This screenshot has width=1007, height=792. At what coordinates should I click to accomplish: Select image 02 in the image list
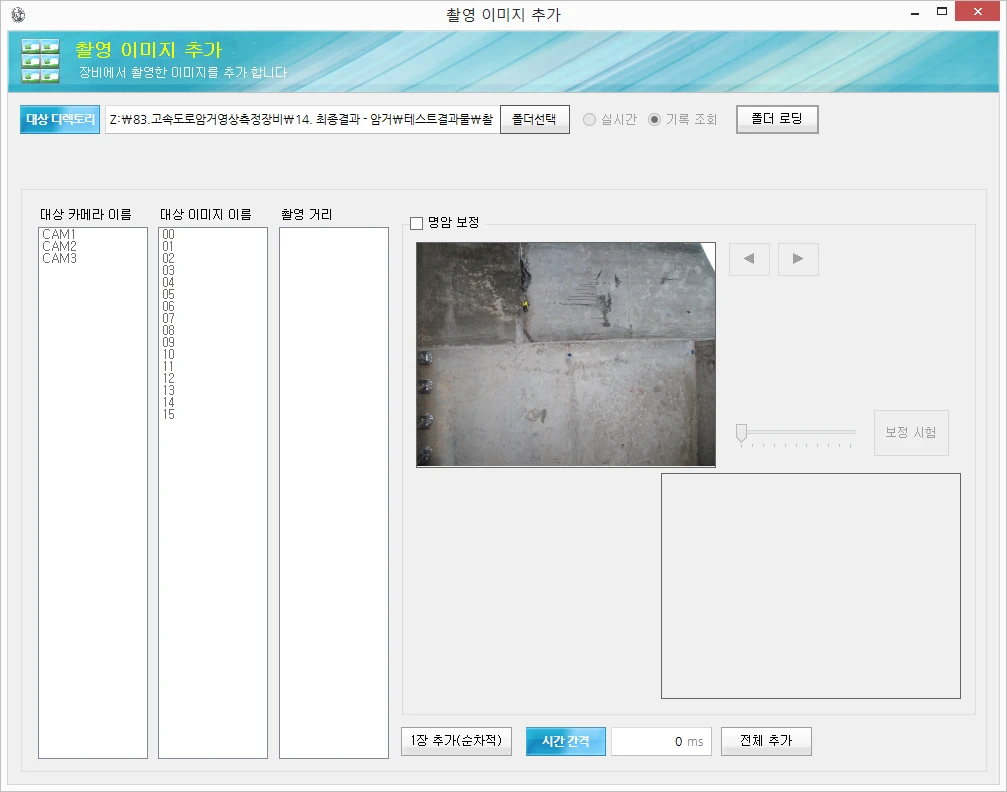point(168,258)
